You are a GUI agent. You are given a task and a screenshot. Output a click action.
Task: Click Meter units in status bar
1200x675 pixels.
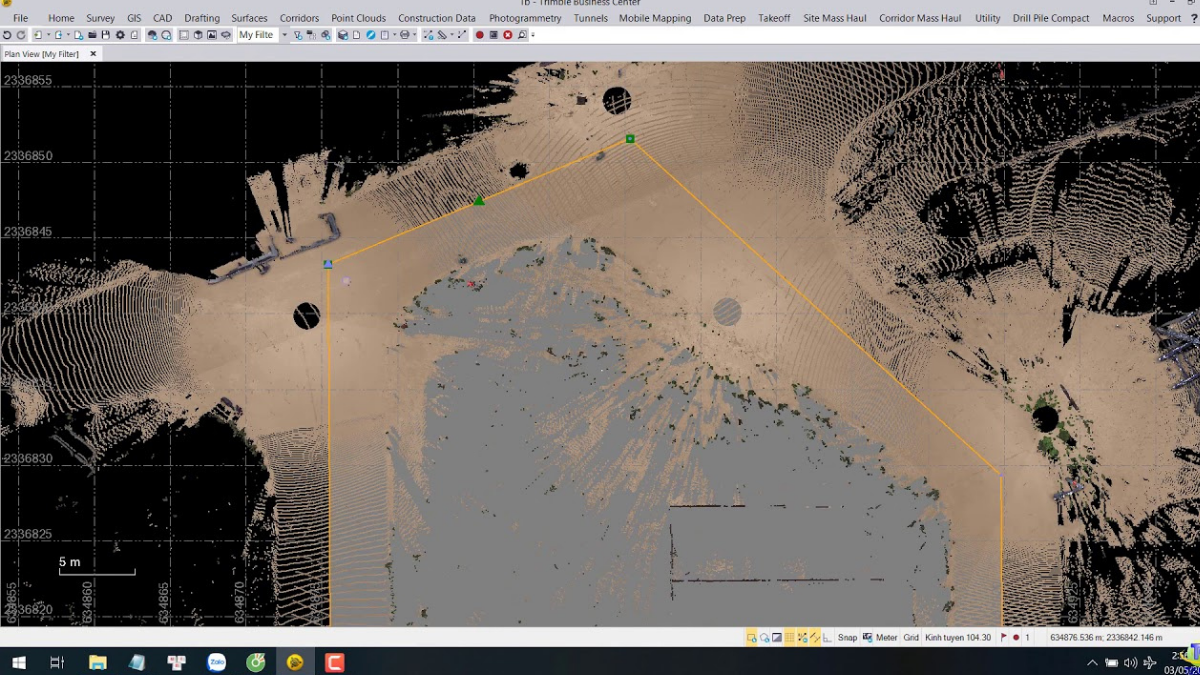click(887, 637)
